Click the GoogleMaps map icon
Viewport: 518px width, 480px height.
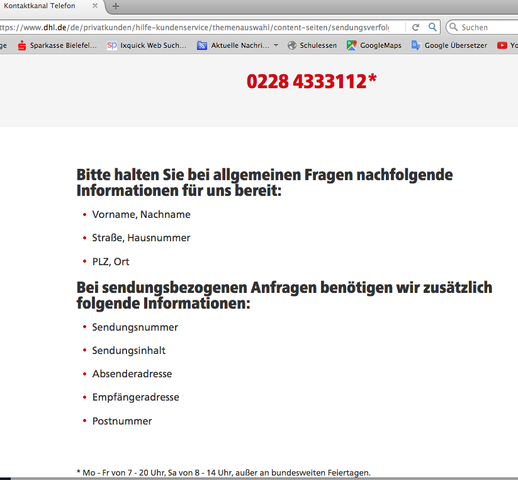[x=351, y=45]
